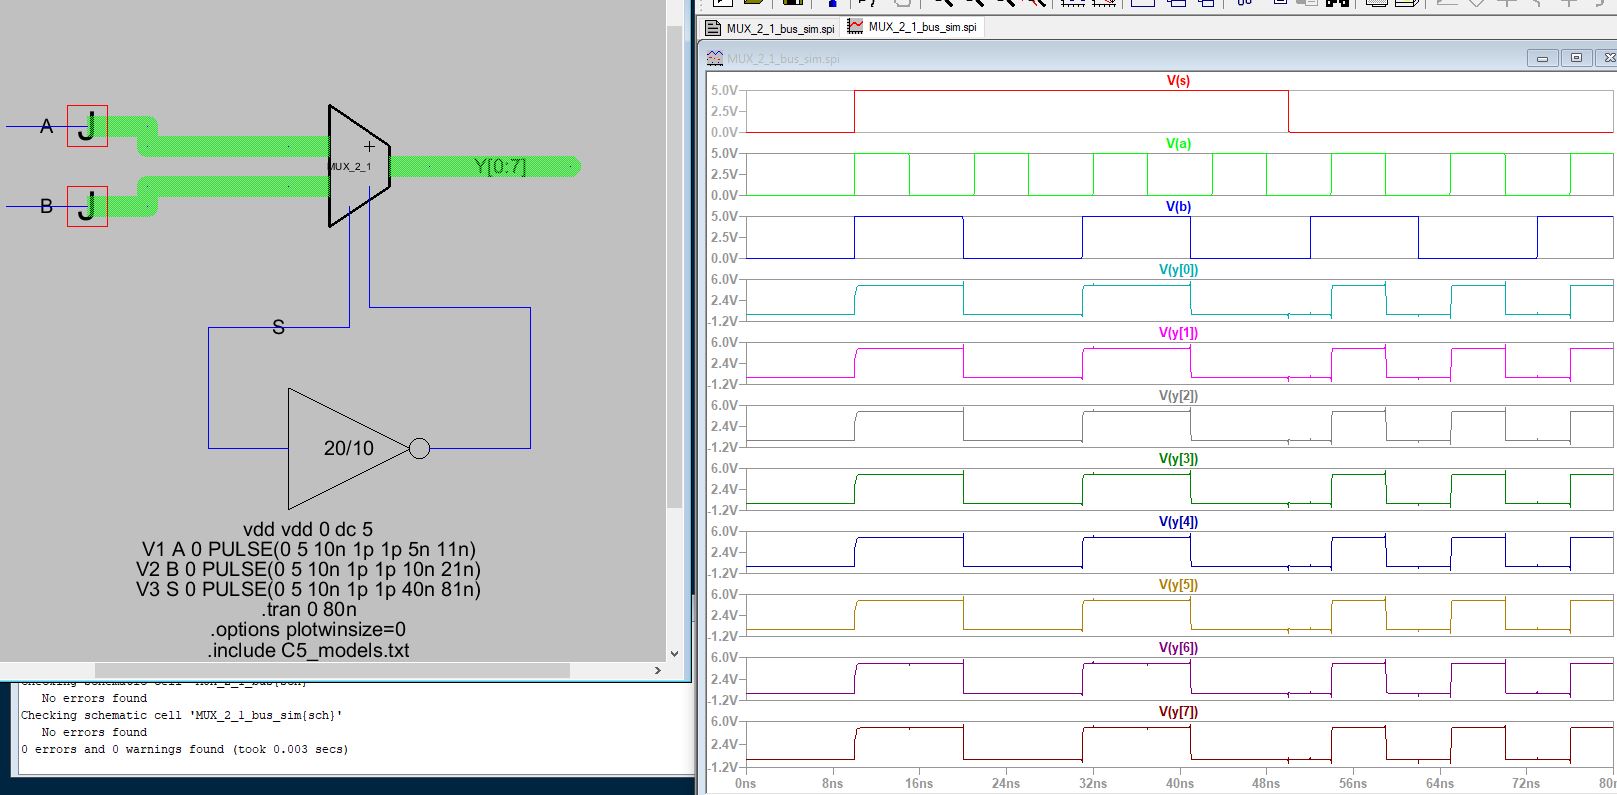This screenshot has width=1617, height=795.
Task: Pick the V(y[0]) trace label
Action: 1178,270
